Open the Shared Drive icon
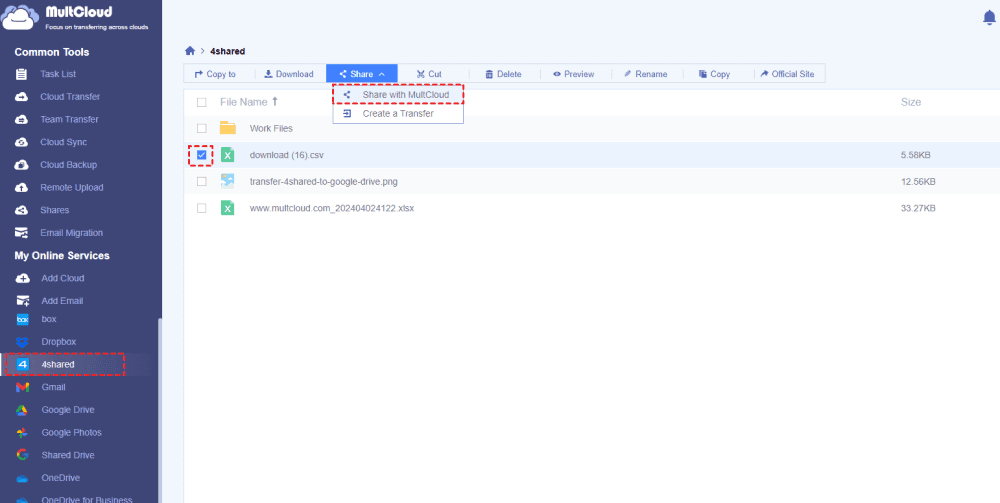The width and height of the screenshot is (1000, 503). (x=22, y=455)
